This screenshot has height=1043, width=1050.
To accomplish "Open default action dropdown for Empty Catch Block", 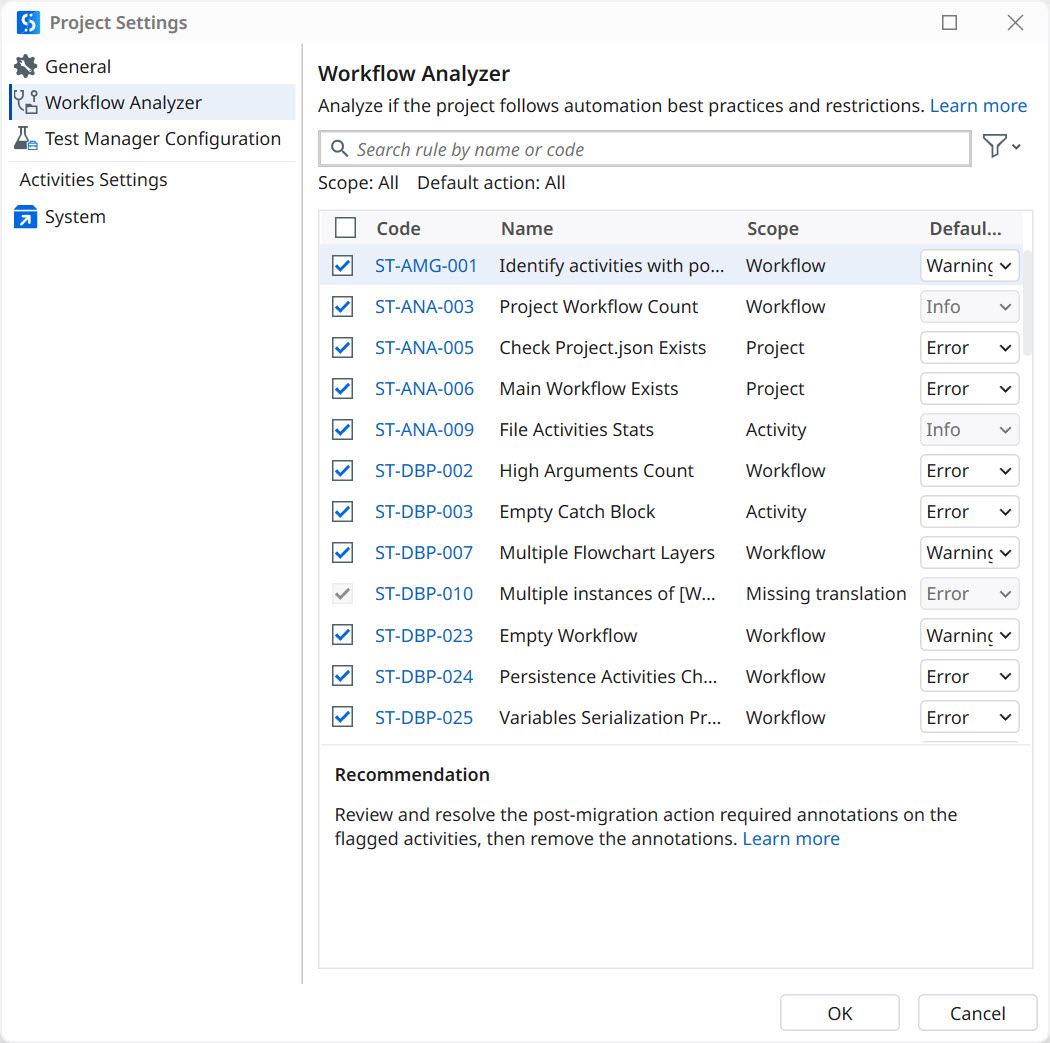I will 969,512.
